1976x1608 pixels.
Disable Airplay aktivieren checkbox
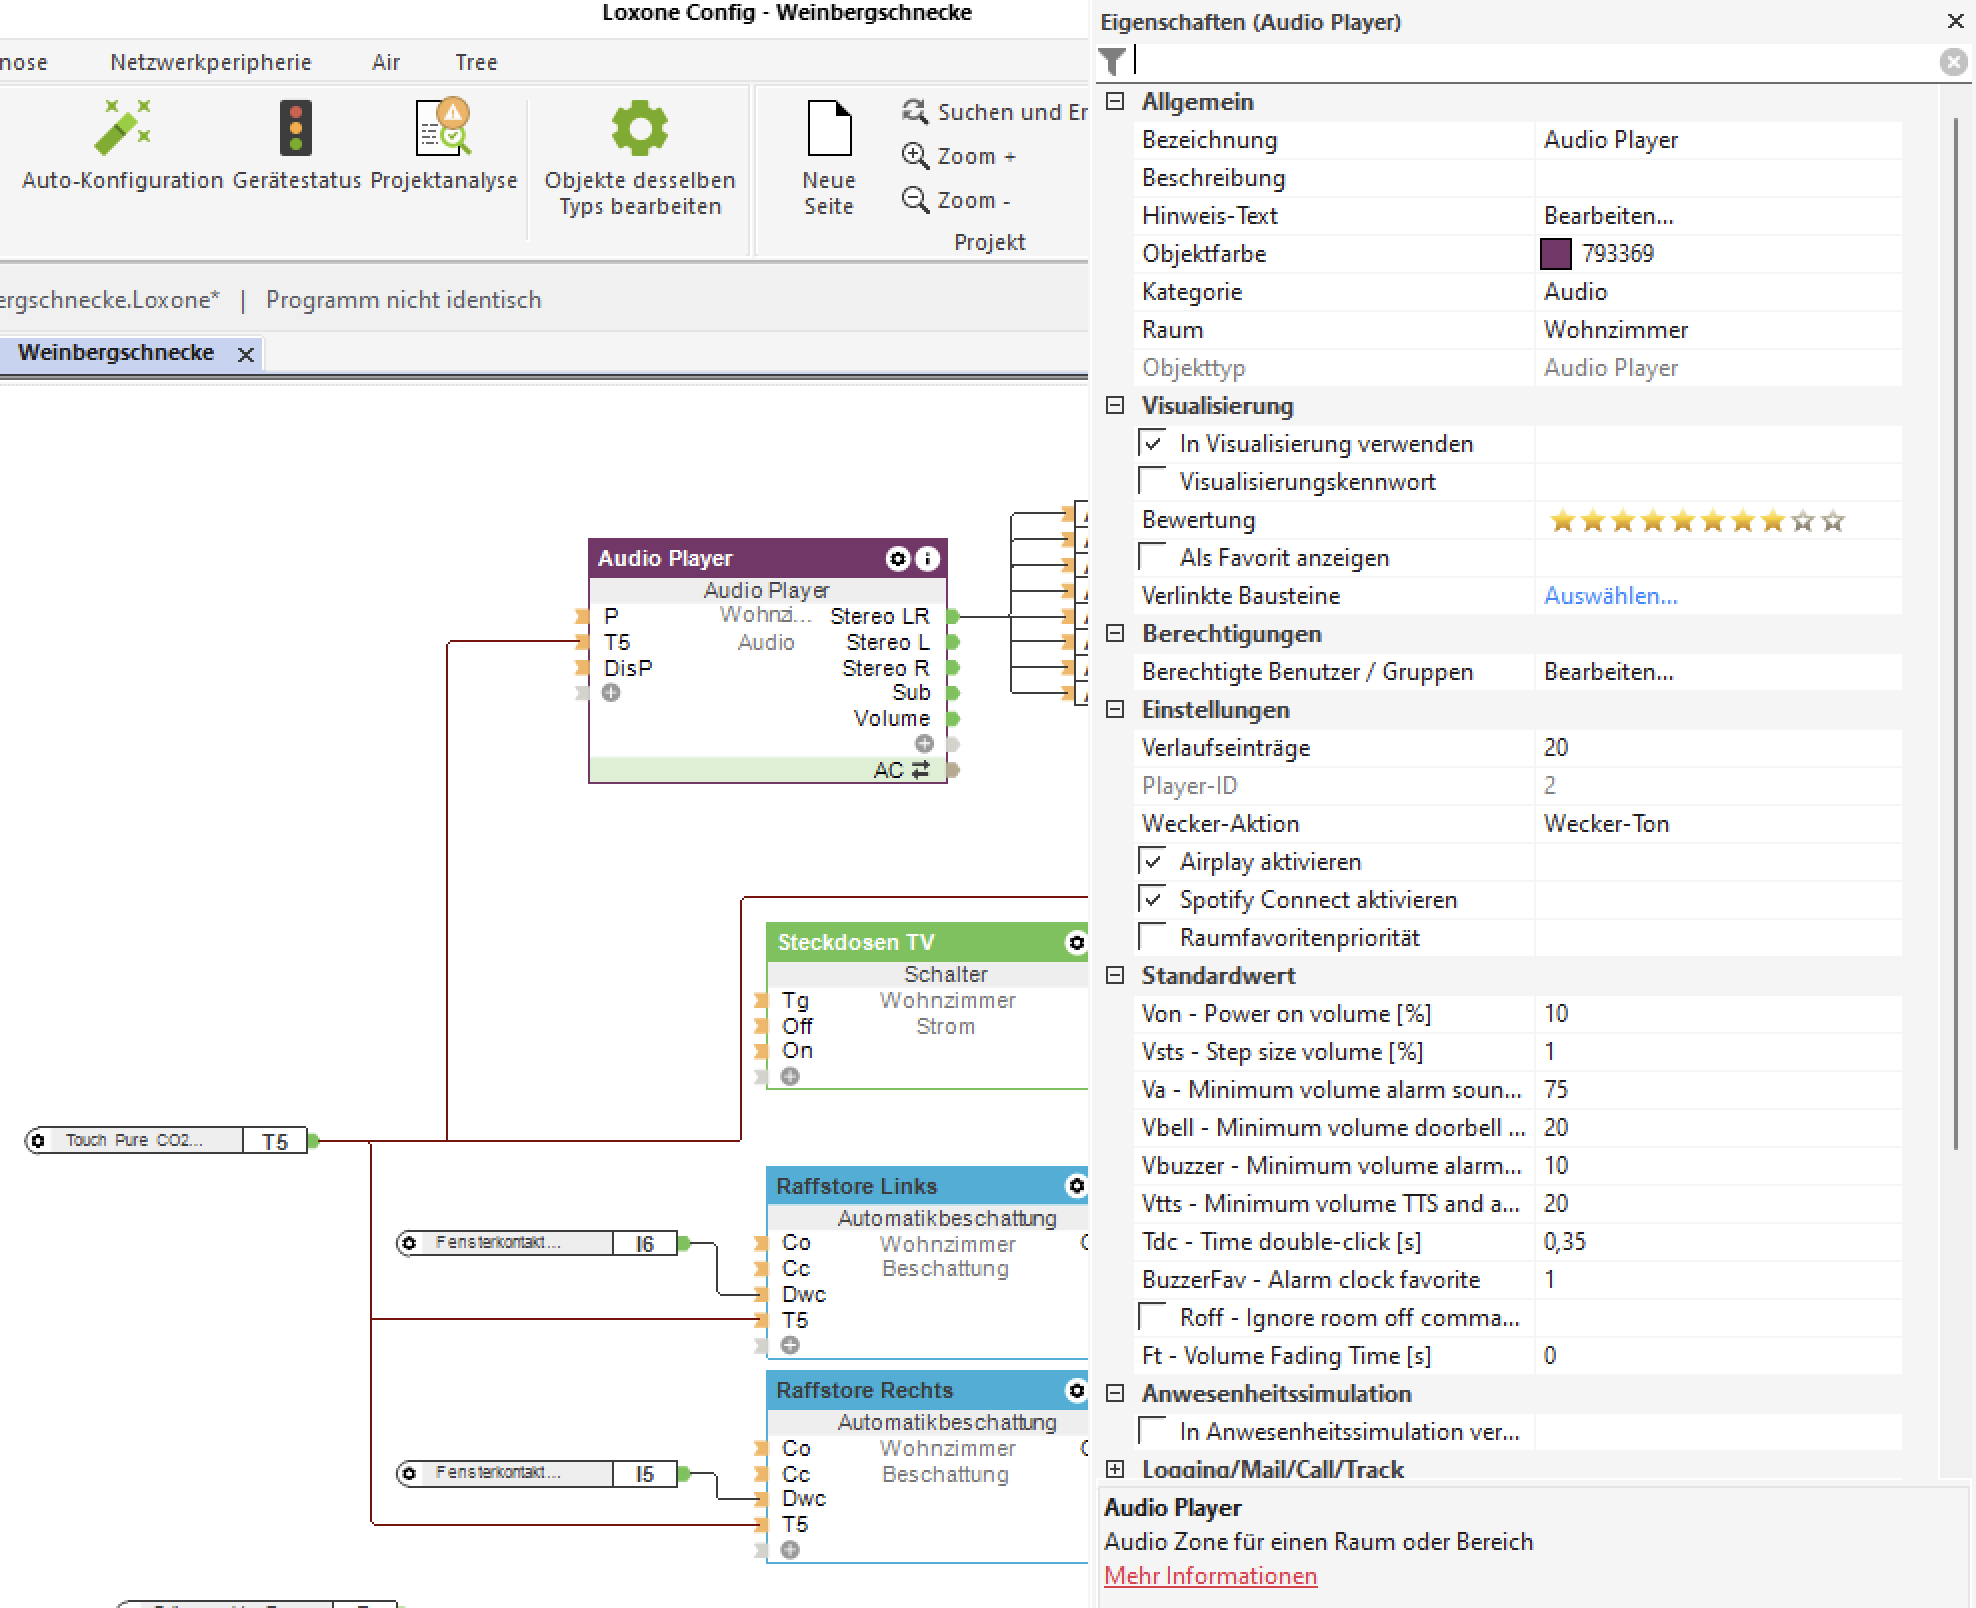pyautogui.click(x=1153, y=861)
